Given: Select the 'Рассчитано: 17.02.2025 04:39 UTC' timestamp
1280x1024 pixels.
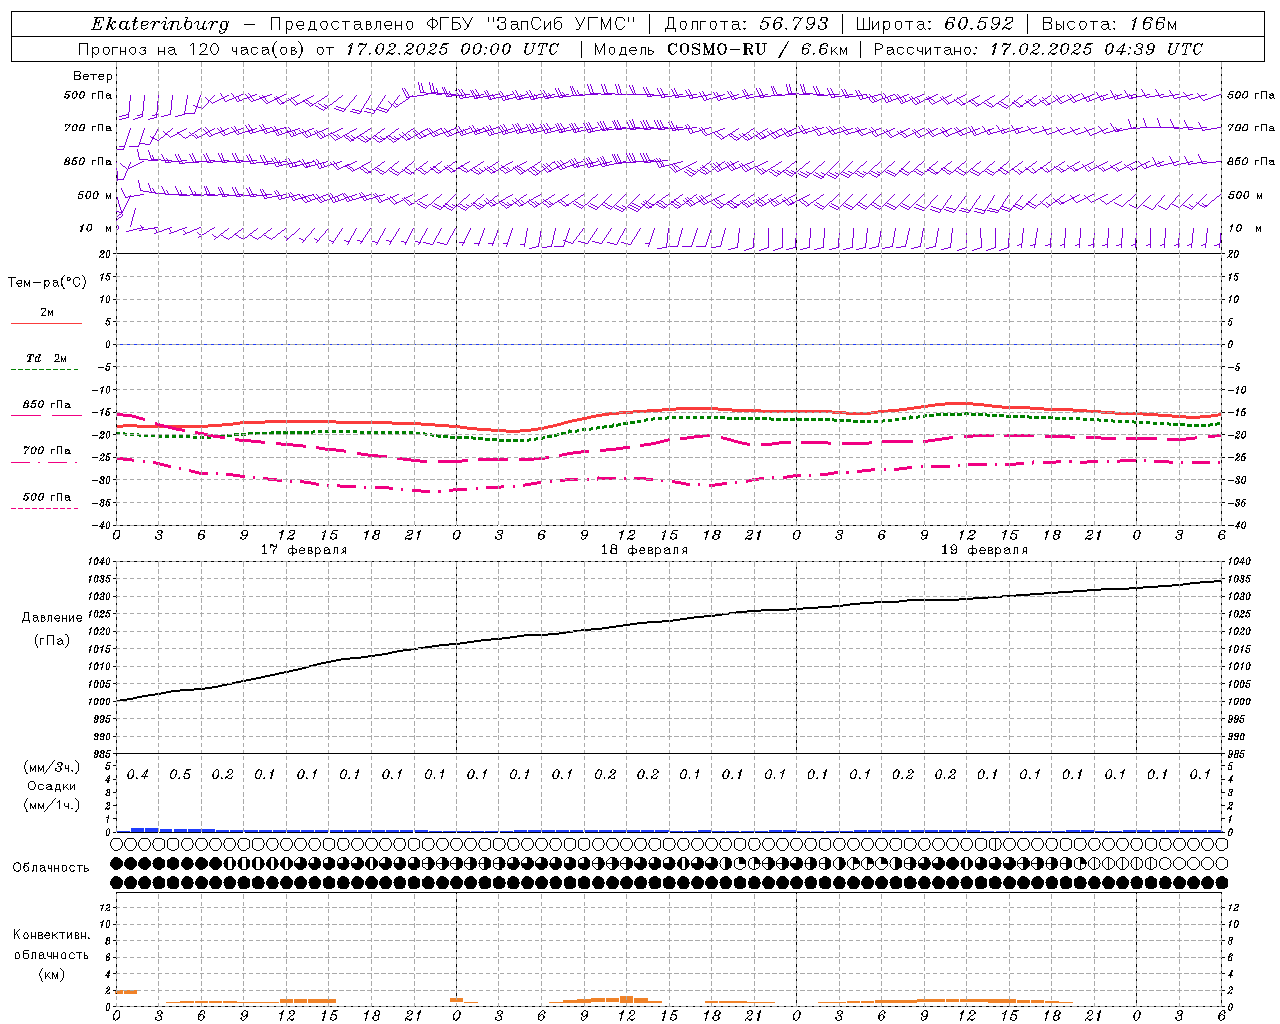Looking at the screenshot, I should click(x=1038, y=49).
